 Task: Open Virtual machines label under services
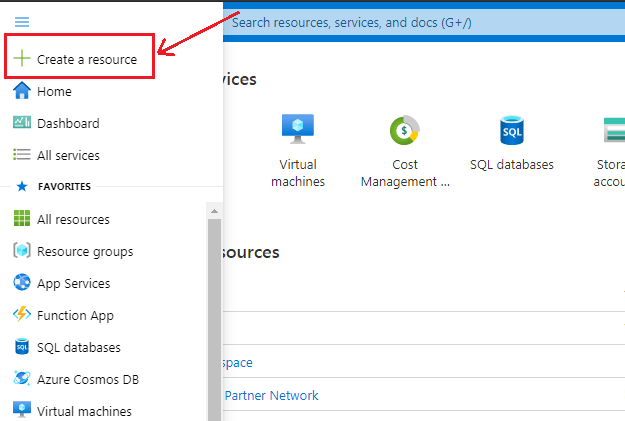(298, 173)
